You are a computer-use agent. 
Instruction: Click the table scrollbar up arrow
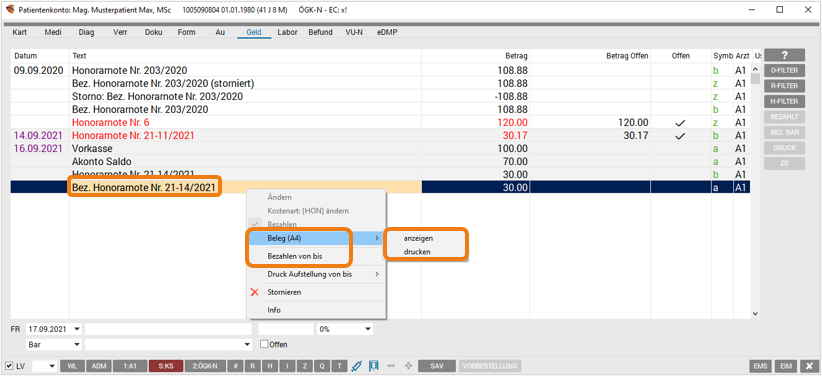755,69
